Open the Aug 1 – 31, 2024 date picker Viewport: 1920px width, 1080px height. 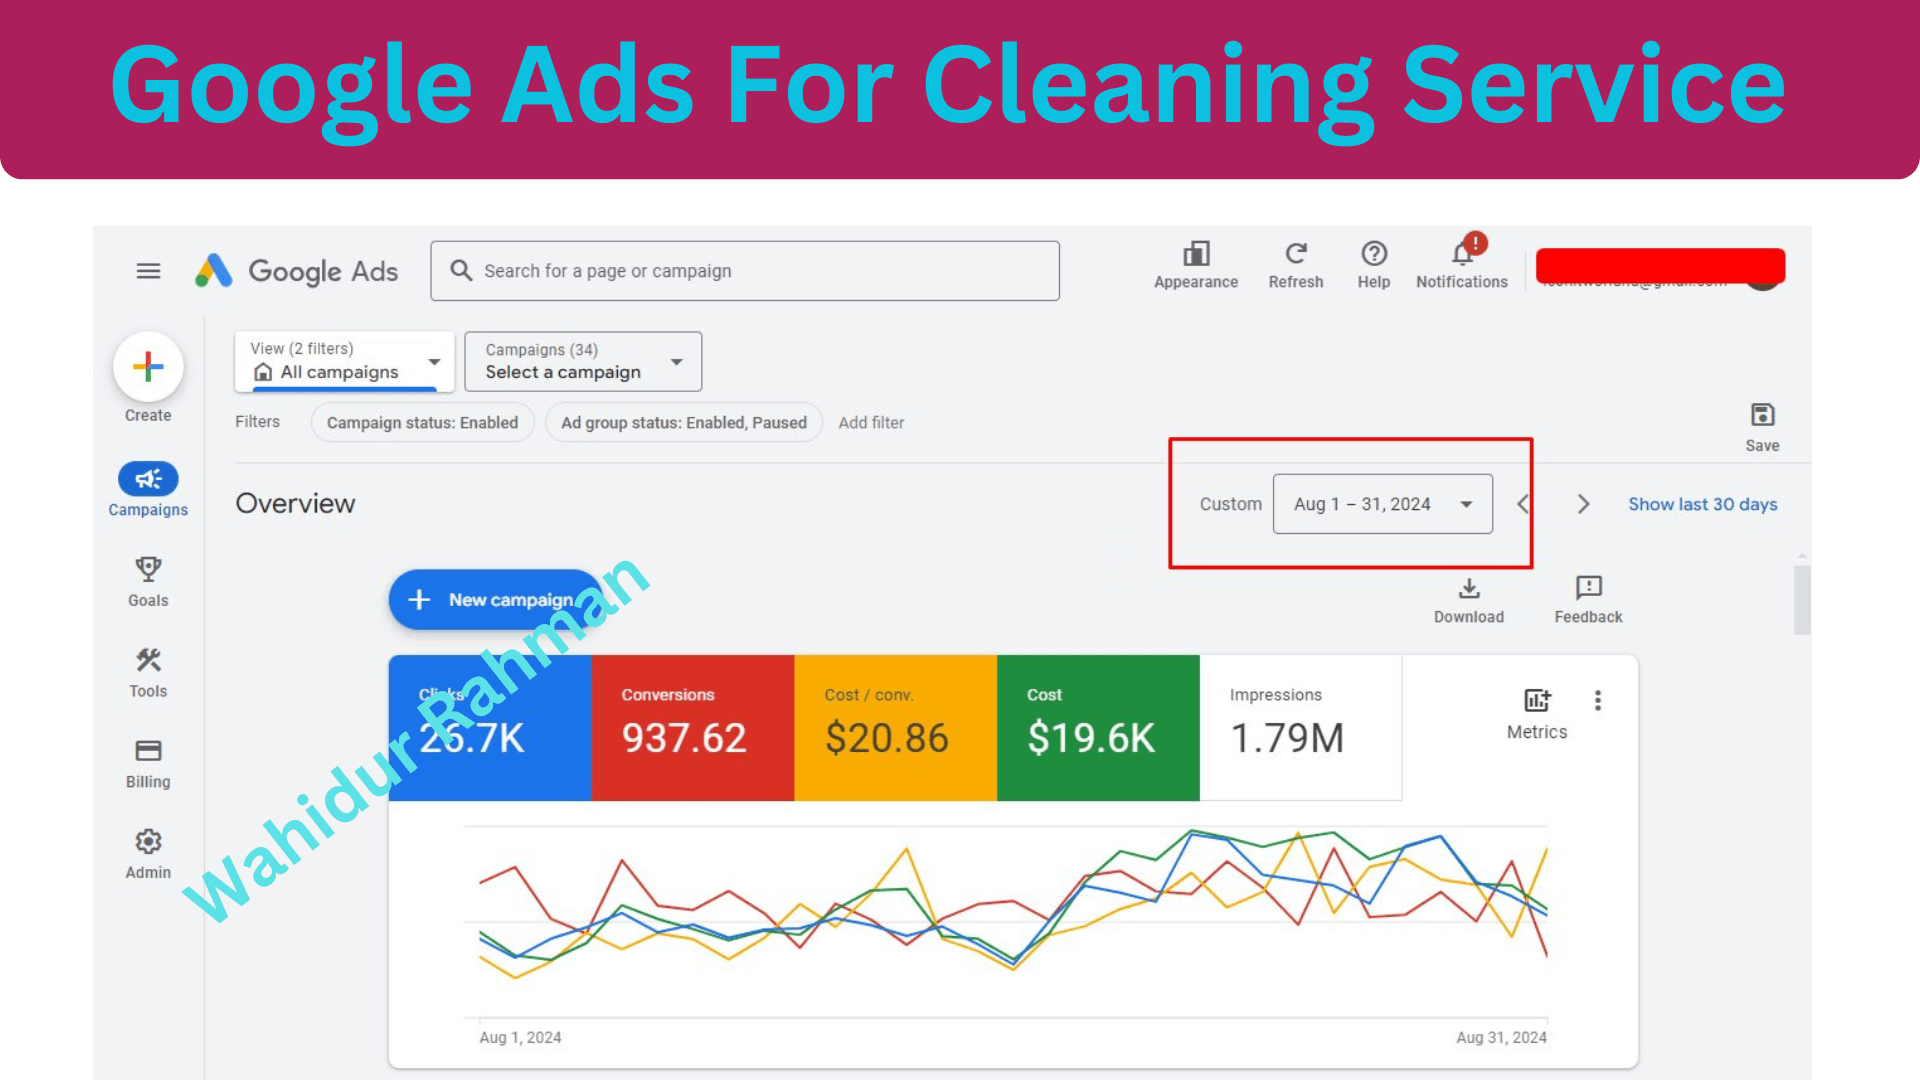pyautogui.click(x=1383, y=504)
